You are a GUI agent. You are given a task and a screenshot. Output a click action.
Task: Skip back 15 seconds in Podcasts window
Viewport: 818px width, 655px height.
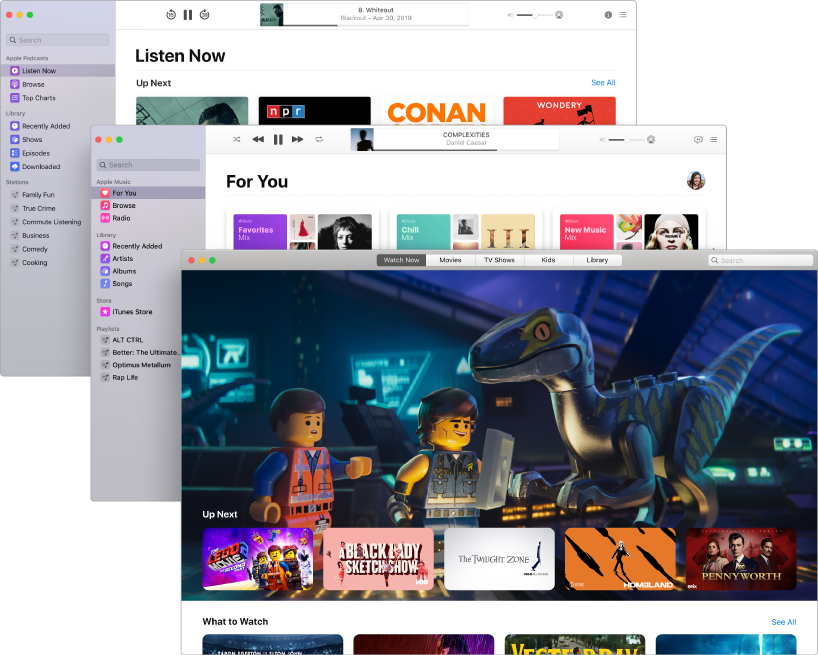171,15
